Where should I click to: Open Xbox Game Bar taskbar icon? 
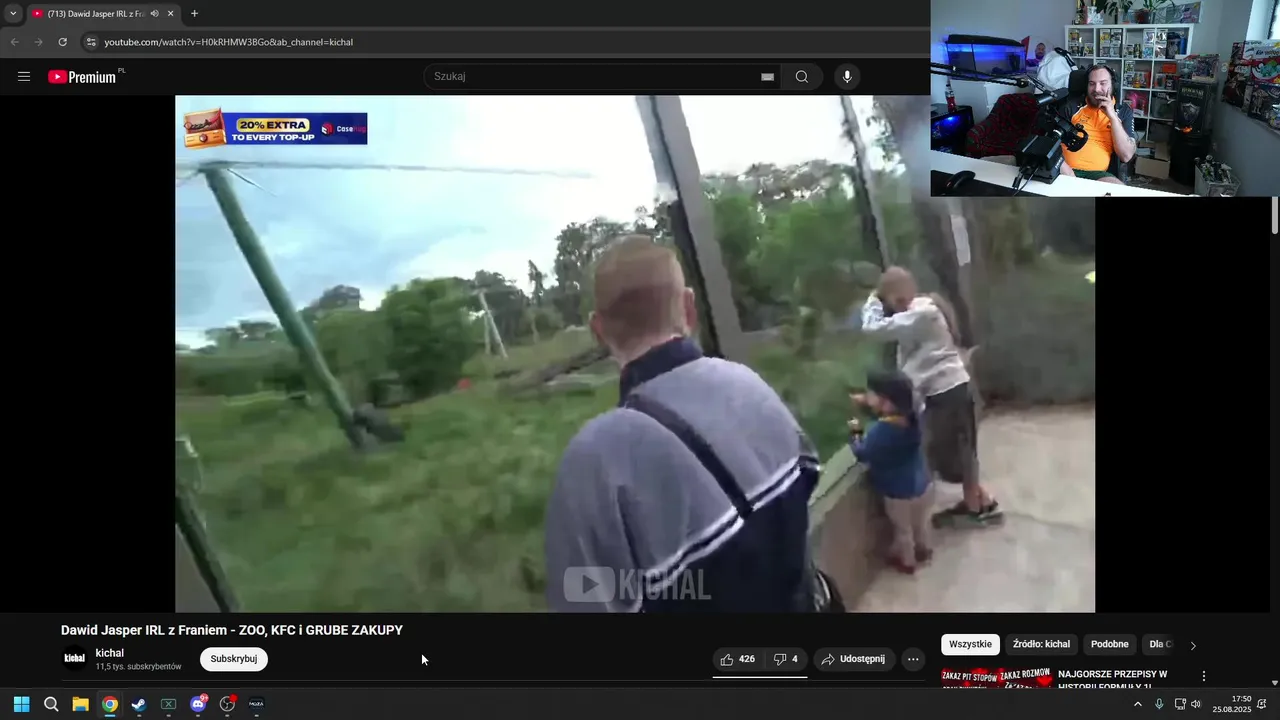tap(168, 704)
